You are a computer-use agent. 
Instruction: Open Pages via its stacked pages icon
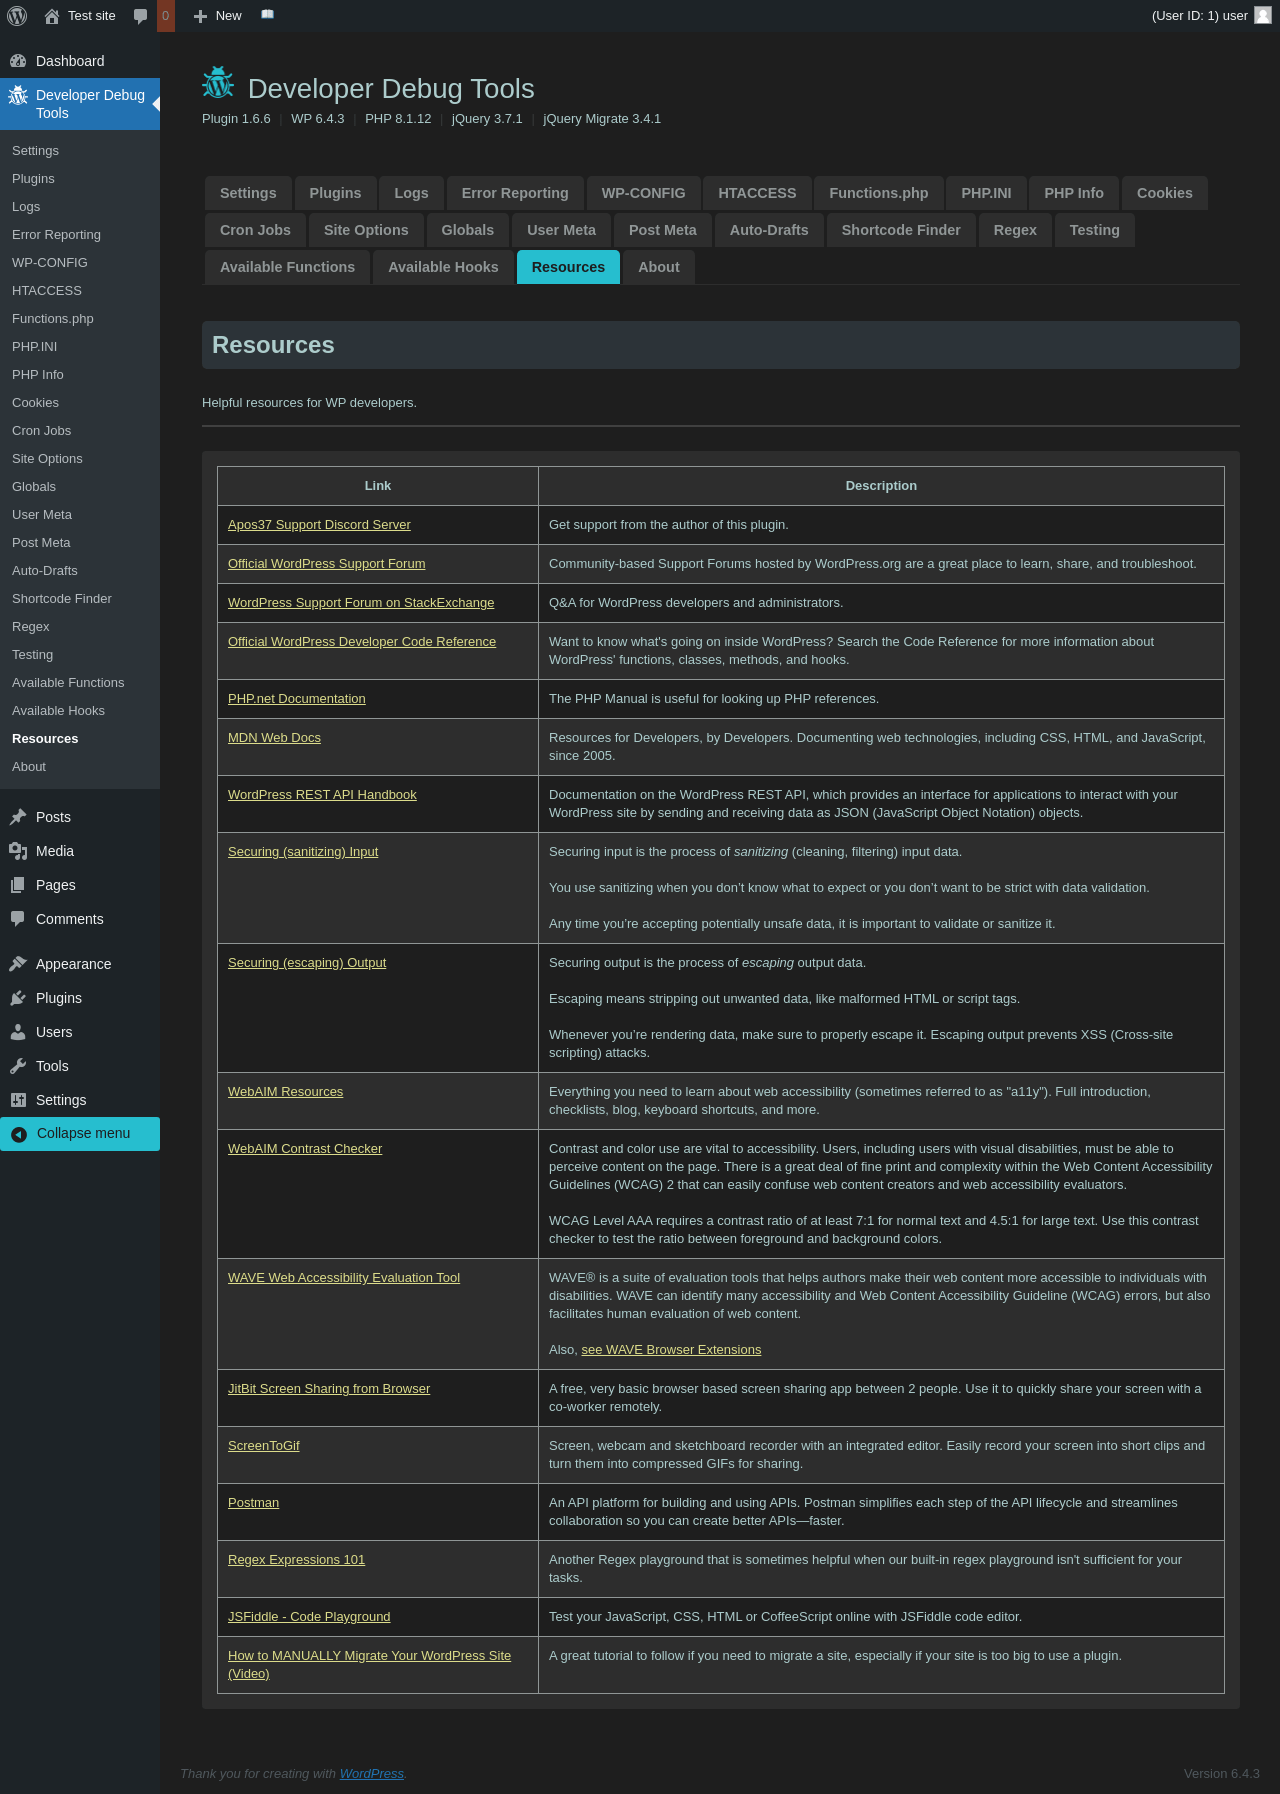coord(18,885)
